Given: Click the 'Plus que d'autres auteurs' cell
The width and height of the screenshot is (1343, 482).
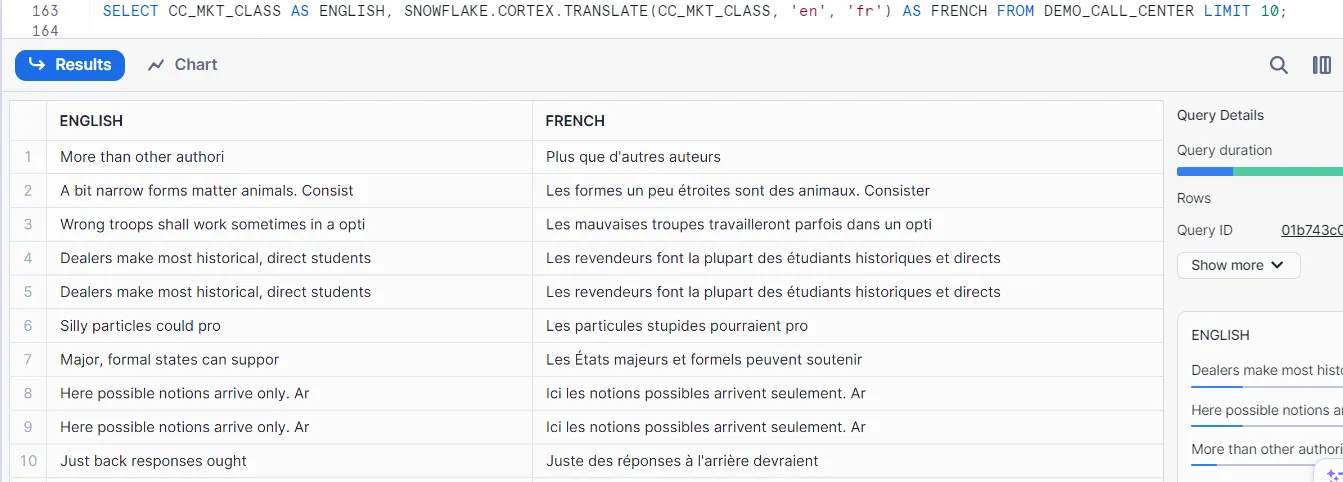Looking at the screenshot, I should 633,157.
